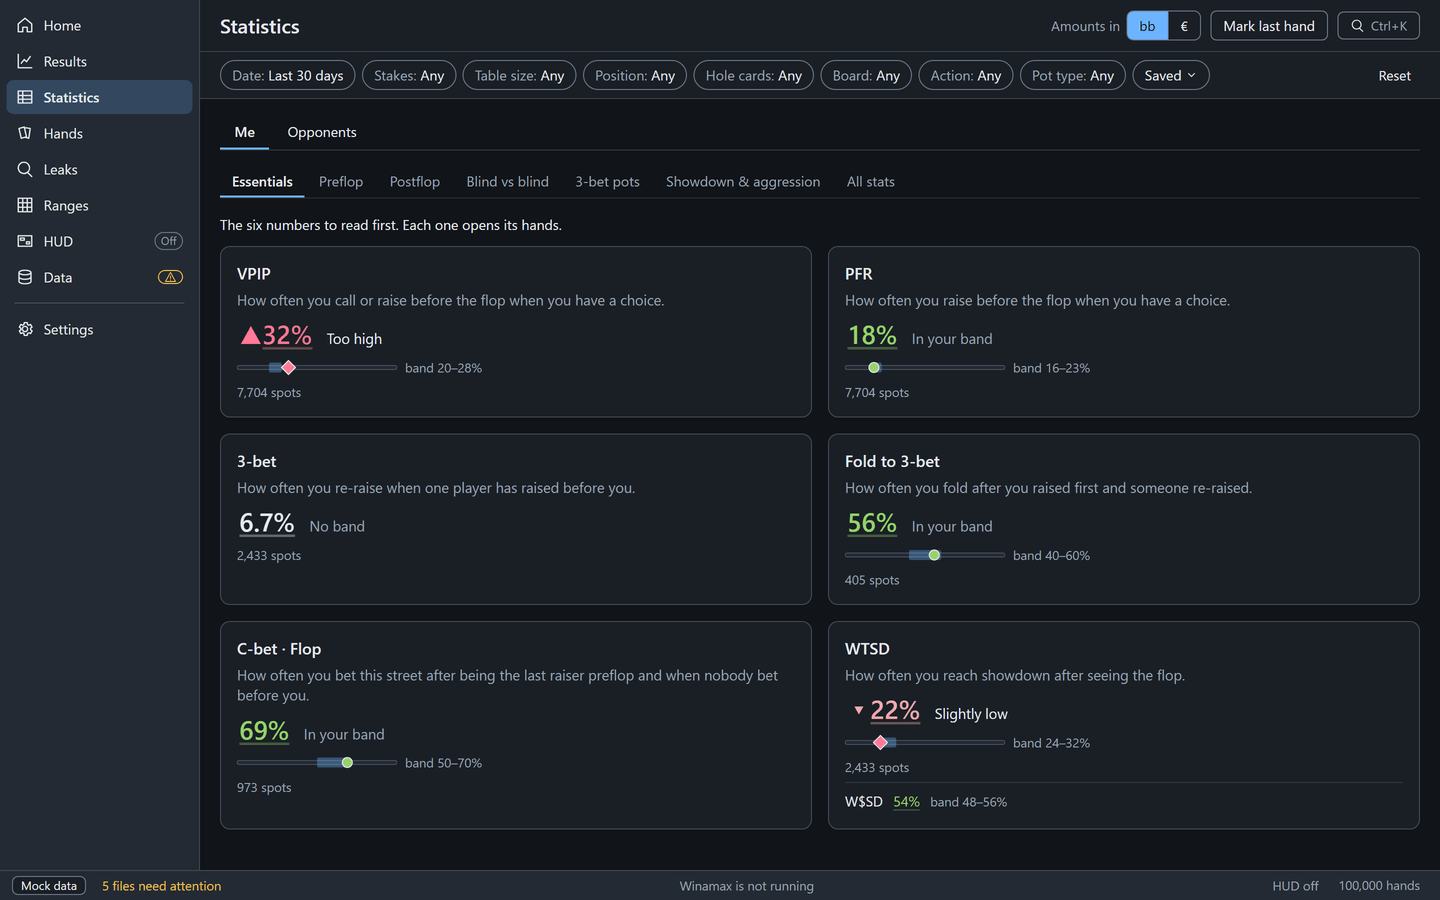Viewport: 1440px width, 900px height.
Task: Click the Statistics table icon in sidebar
Action: click(x=25, y=97)
